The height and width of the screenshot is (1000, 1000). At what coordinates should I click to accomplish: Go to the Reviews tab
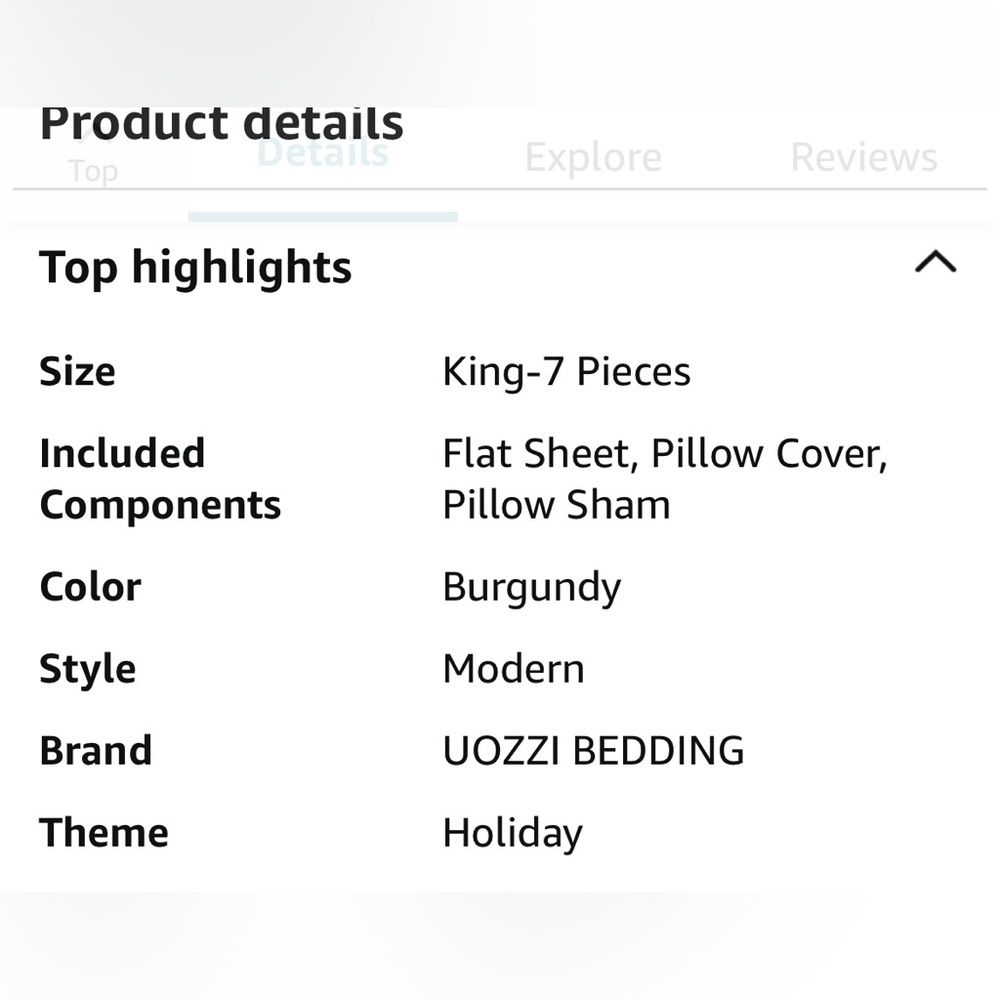(862, 156)
